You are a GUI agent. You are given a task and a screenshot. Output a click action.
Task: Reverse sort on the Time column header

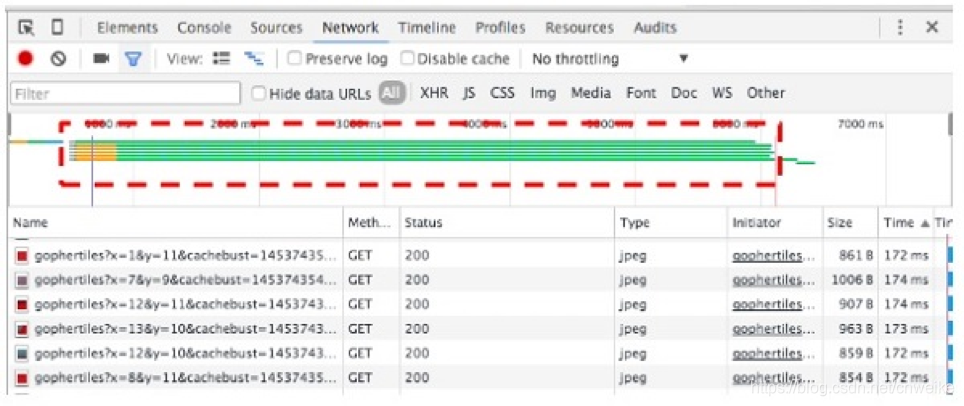[905, 223]
